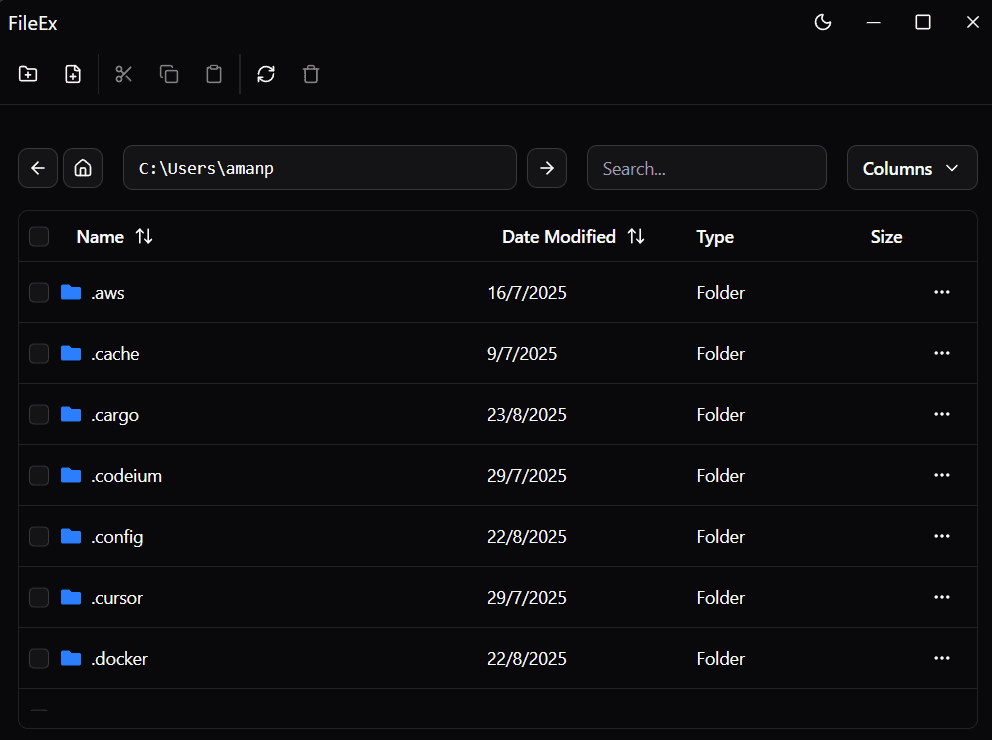Open .aws folder icon
This screenshot has height=740, width=992.
71,292
